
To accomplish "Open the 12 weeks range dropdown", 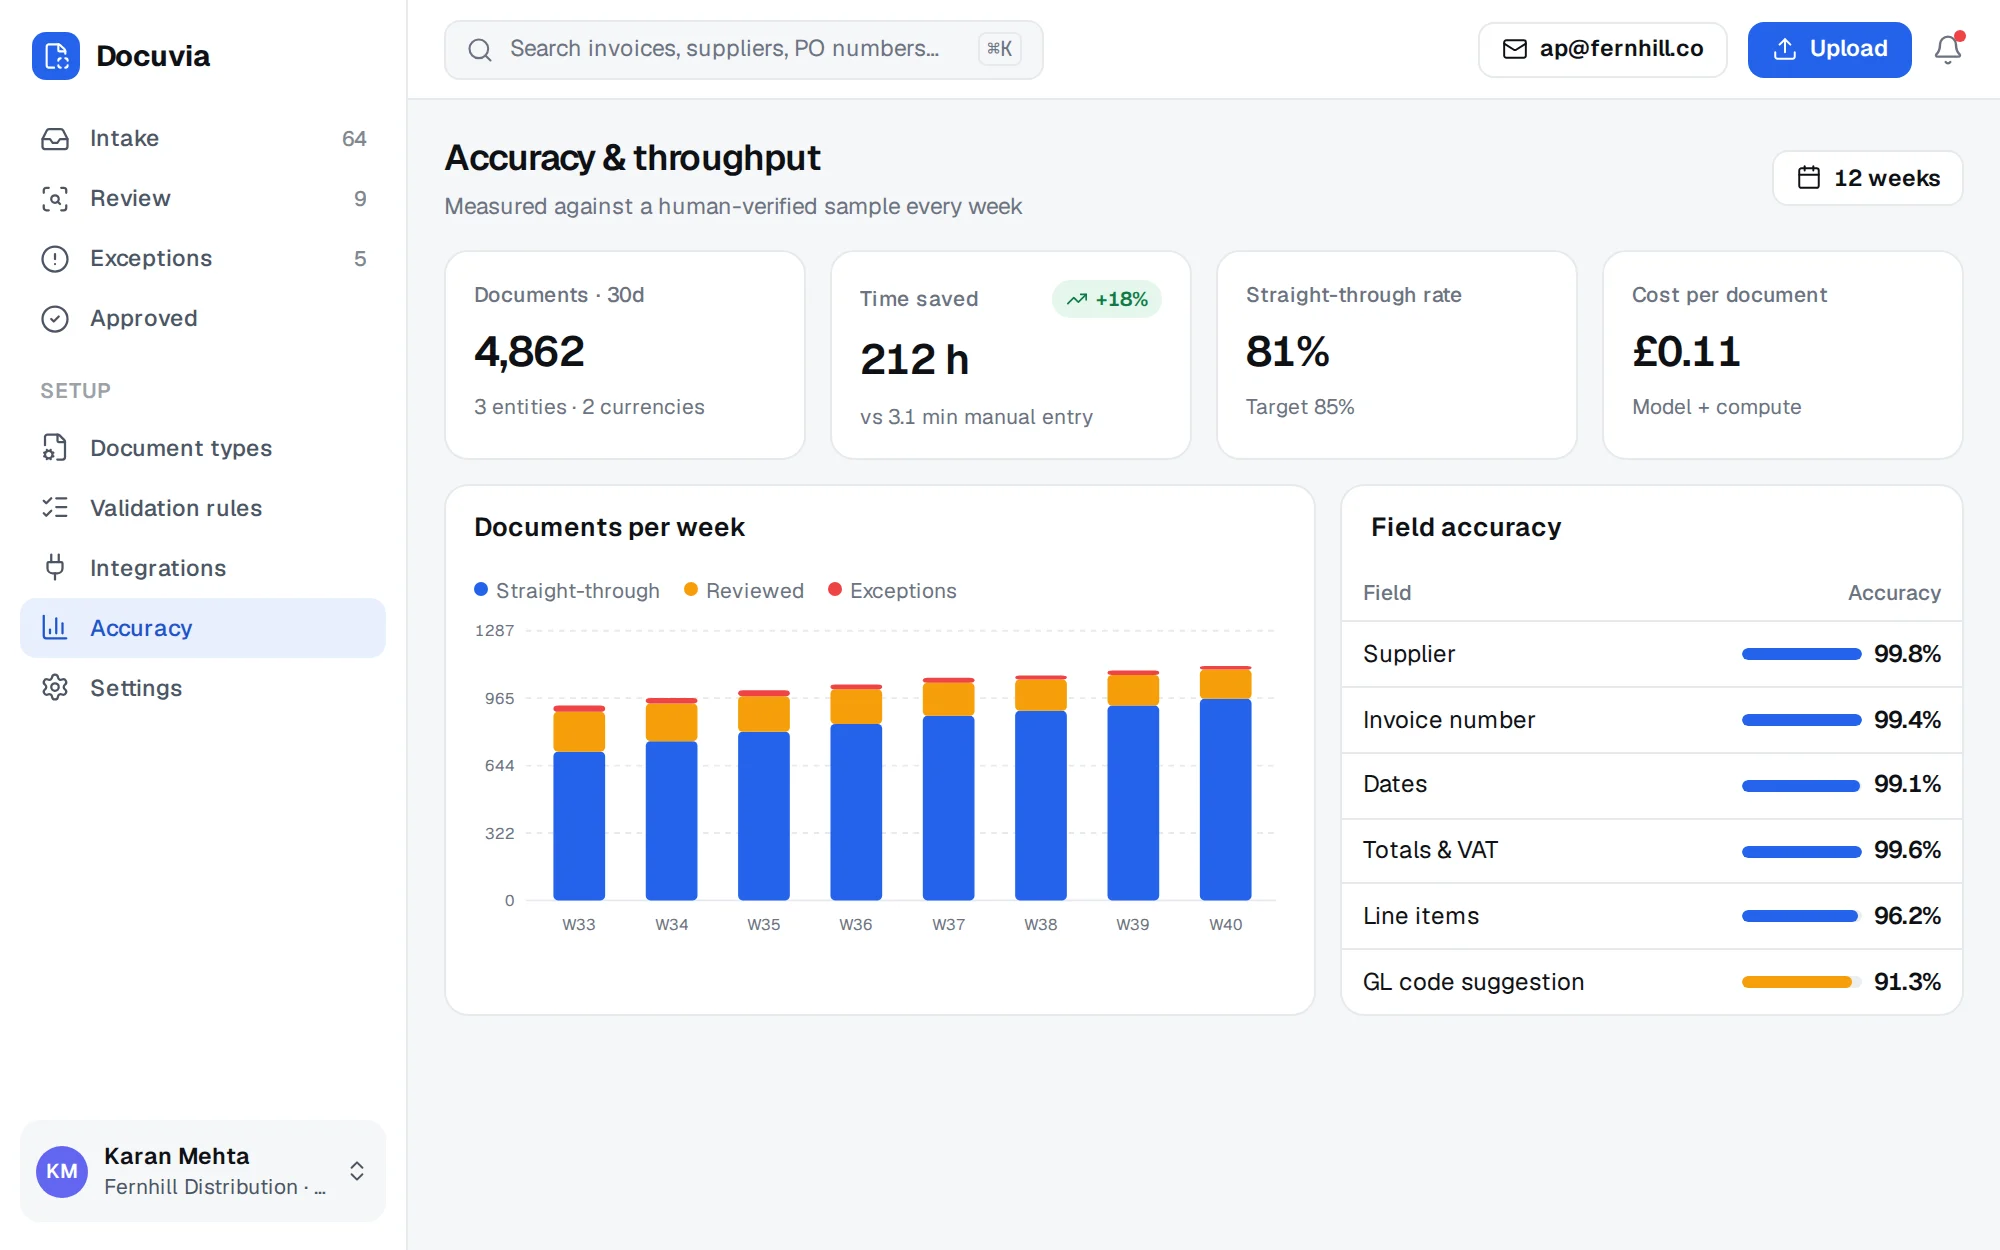I will pyautogui.click(x=1868, y=178).
